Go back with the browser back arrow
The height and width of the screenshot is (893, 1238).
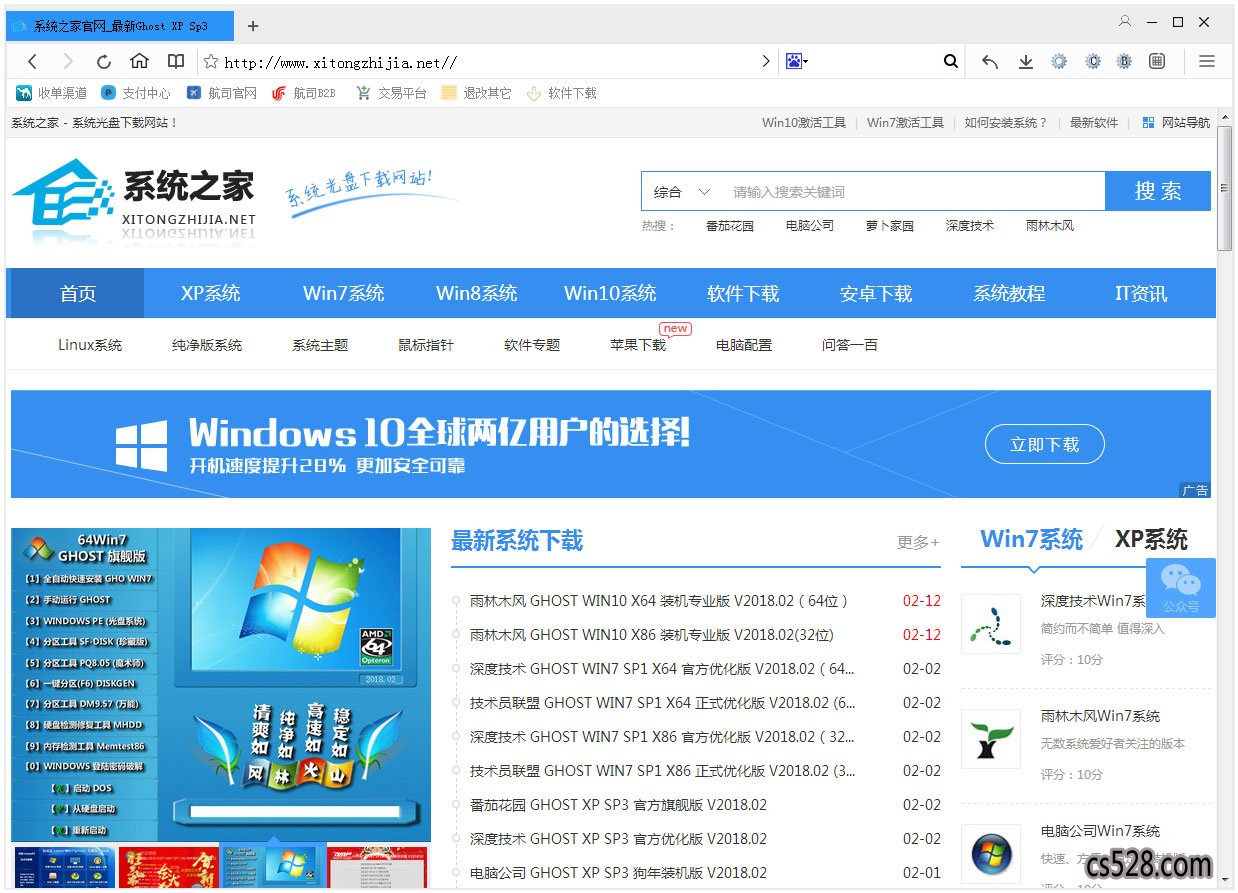(x=32, y=62)
